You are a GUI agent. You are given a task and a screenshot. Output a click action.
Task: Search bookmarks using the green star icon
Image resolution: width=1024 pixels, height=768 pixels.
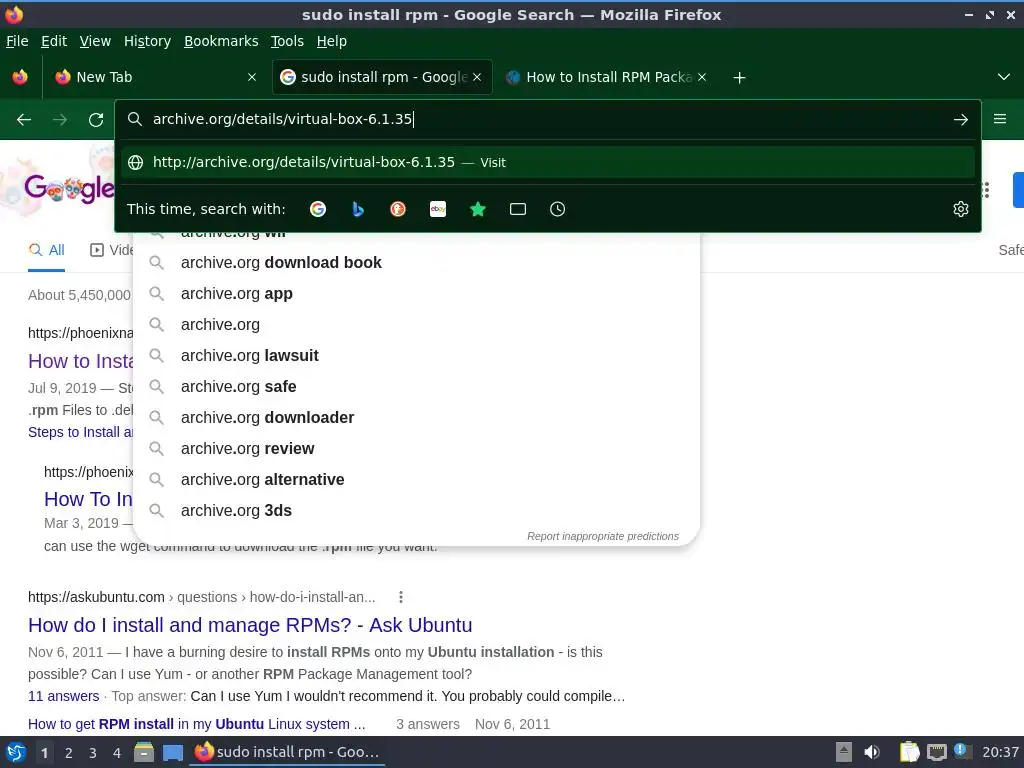[x=478, y=209]
